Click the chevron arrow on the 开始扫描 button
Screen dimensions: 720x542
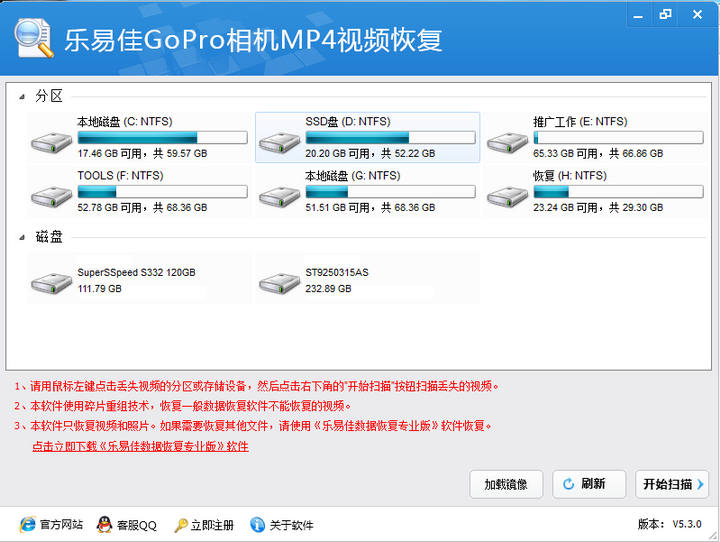click(700, 484)
